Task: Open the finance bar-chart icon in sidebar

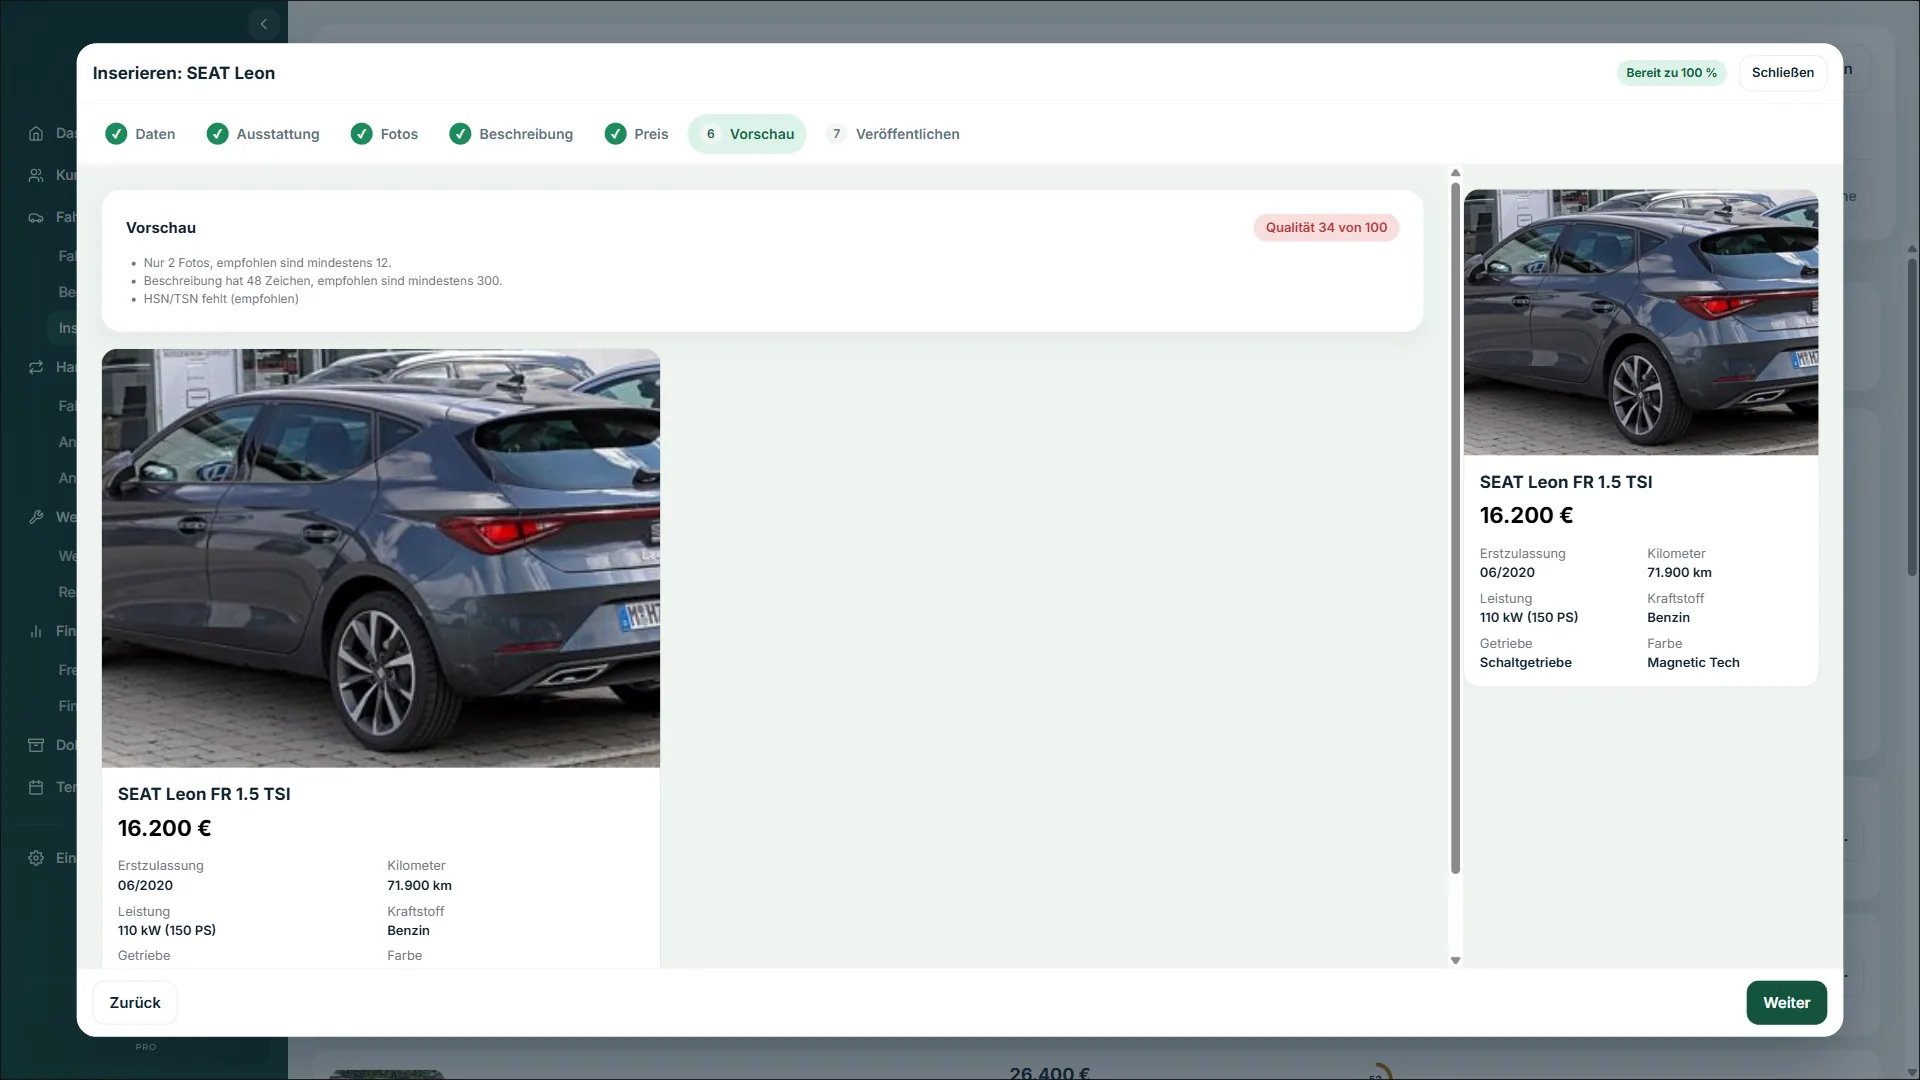Action: point(36,631)
